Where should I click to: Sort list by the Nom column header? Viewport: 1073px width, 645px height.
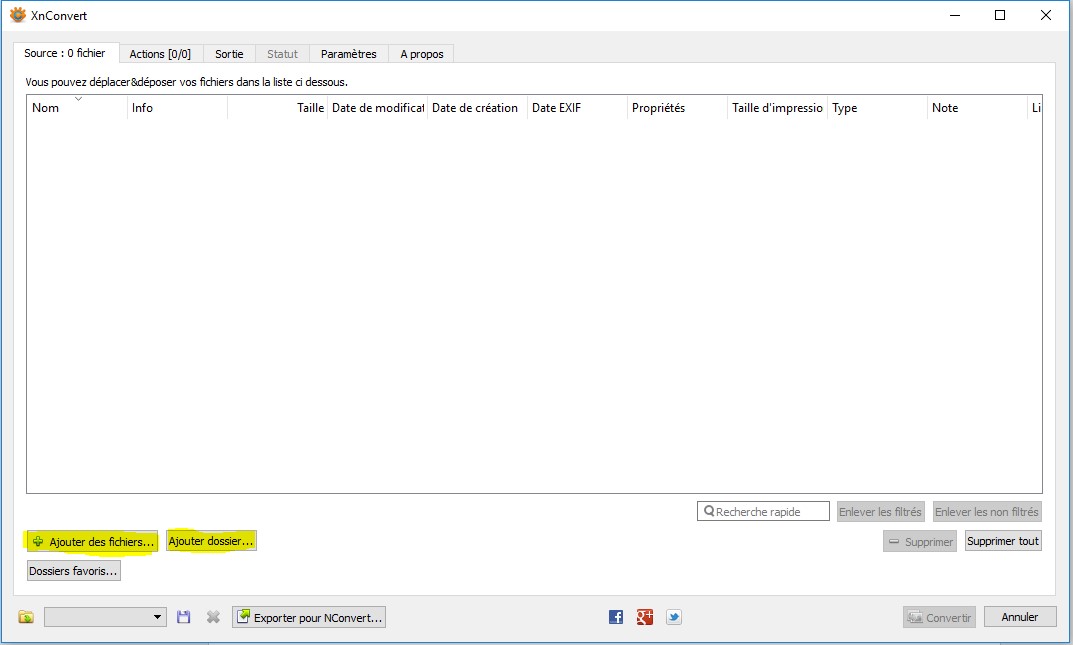point(76,108)
